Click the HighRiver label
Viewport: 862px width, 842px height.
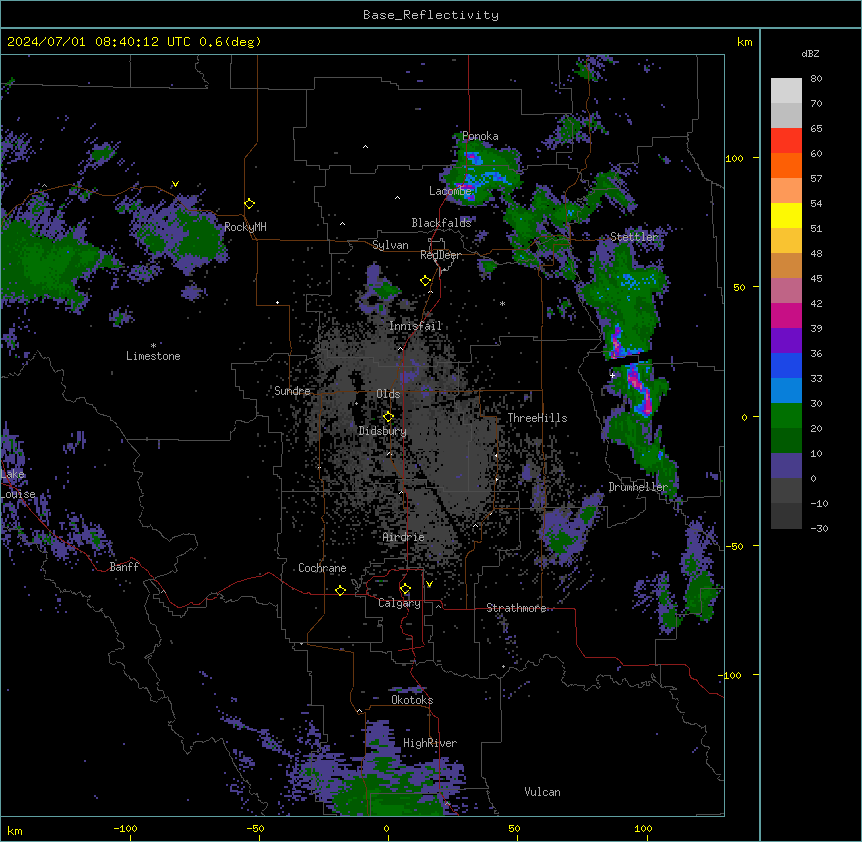pyautogui.click(x=430, y=743)
